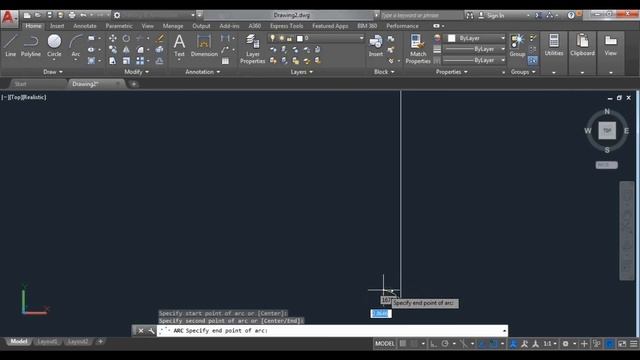Toggle polar tracking in status bar

(x=445, y=344)
